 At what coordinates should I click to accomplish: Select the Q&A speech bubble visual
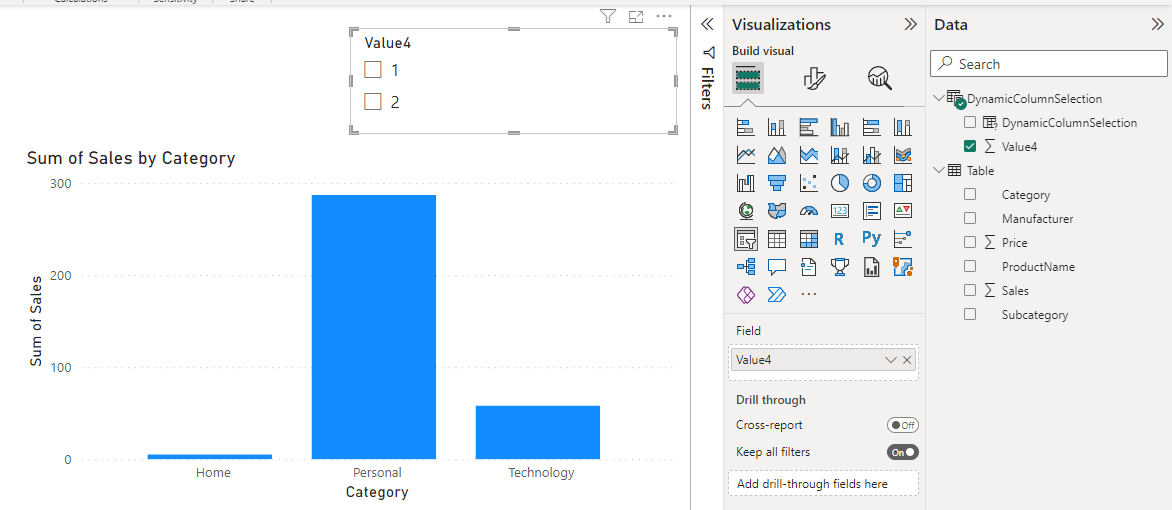[777, 266]
